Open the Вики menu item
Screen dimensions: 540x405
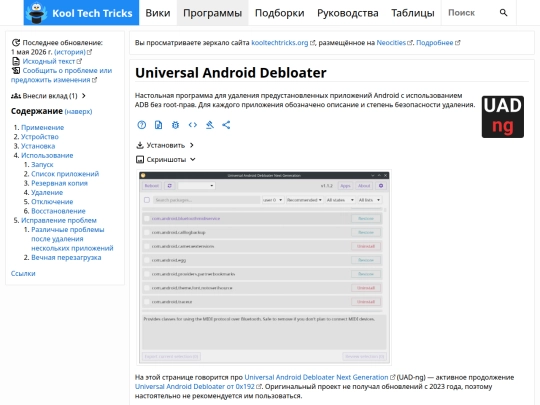click(x=158, y=13)
